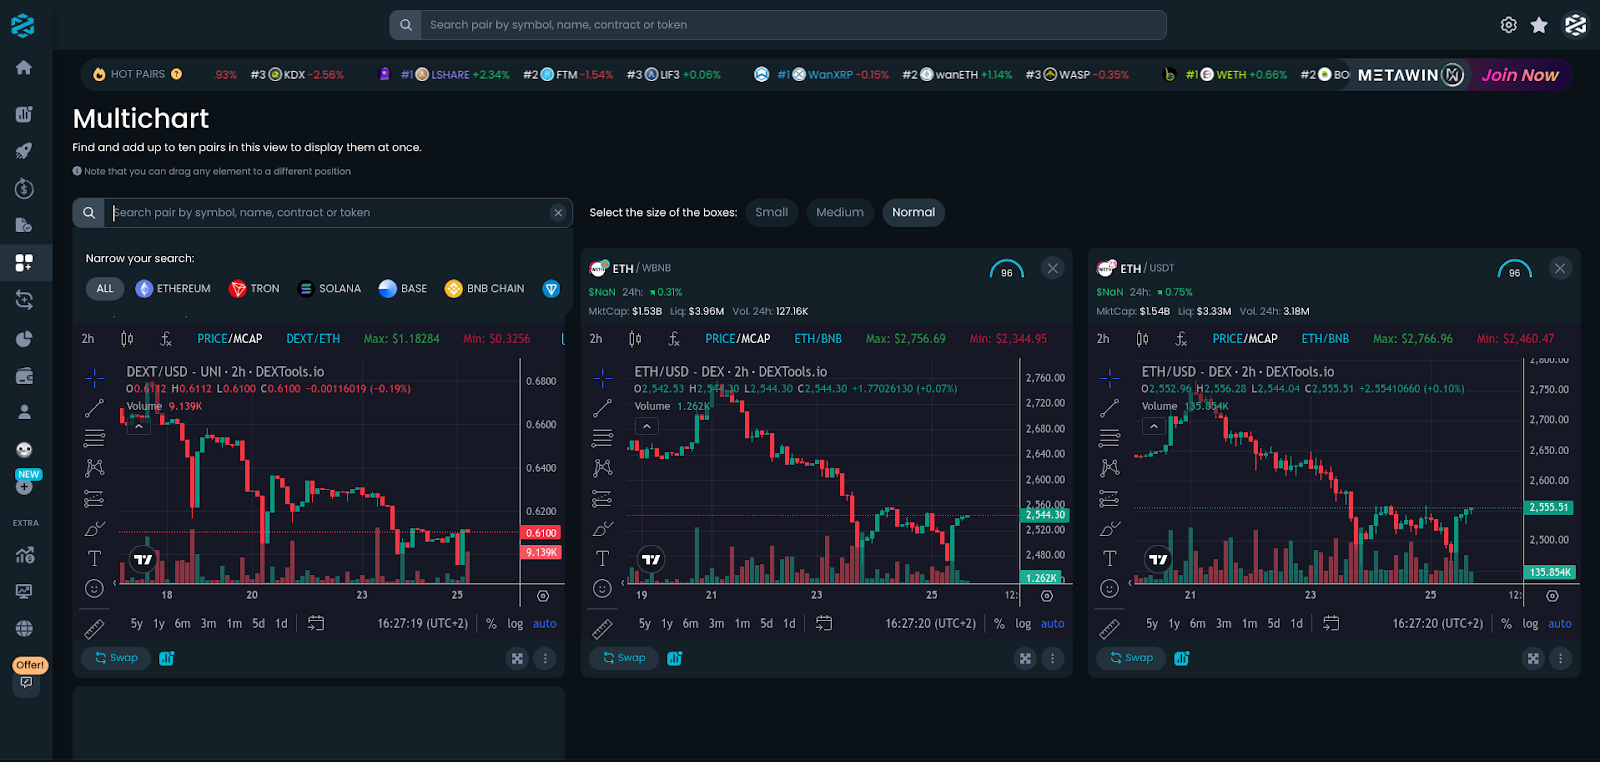The width and height of the screenshot is (1600, 762).
Task: Toggle ETH/BNB in ETH/WBNB chart
Action: [818, 339]
